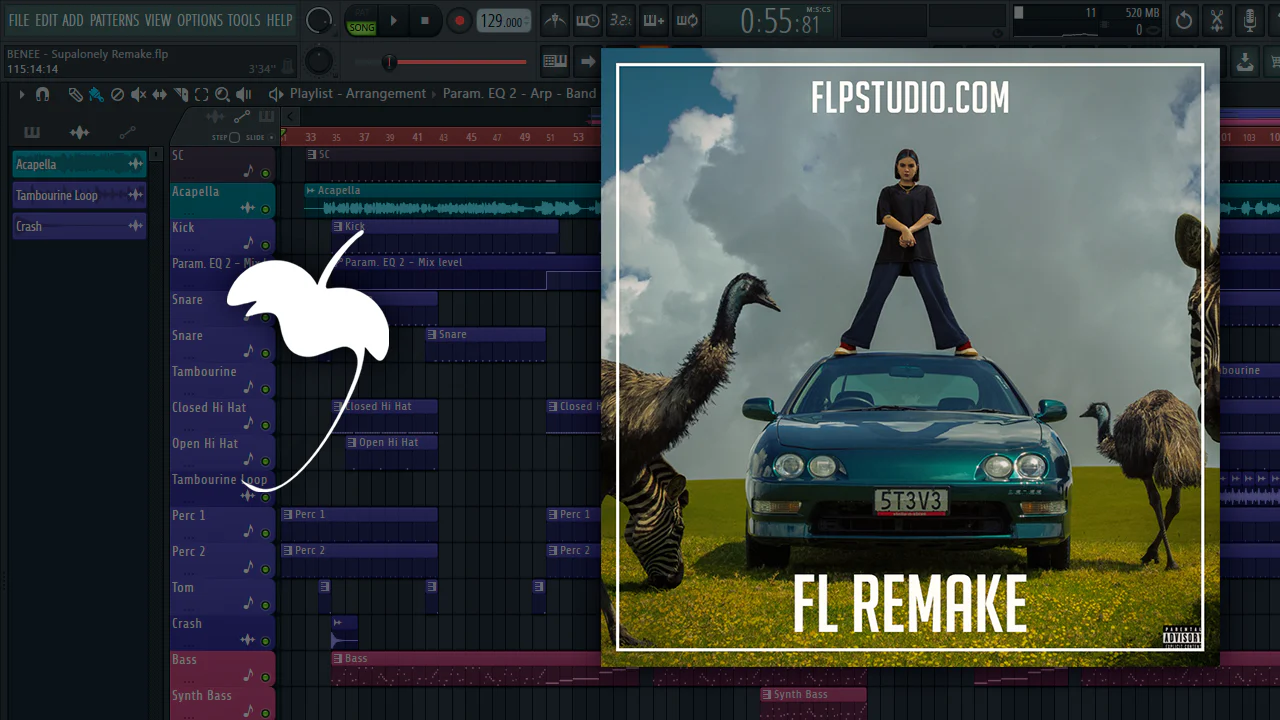Image resolution: width=1280 pixels, height=720 pixels.
Task: Open the VIEW menu
Action: tap(158, 20)
